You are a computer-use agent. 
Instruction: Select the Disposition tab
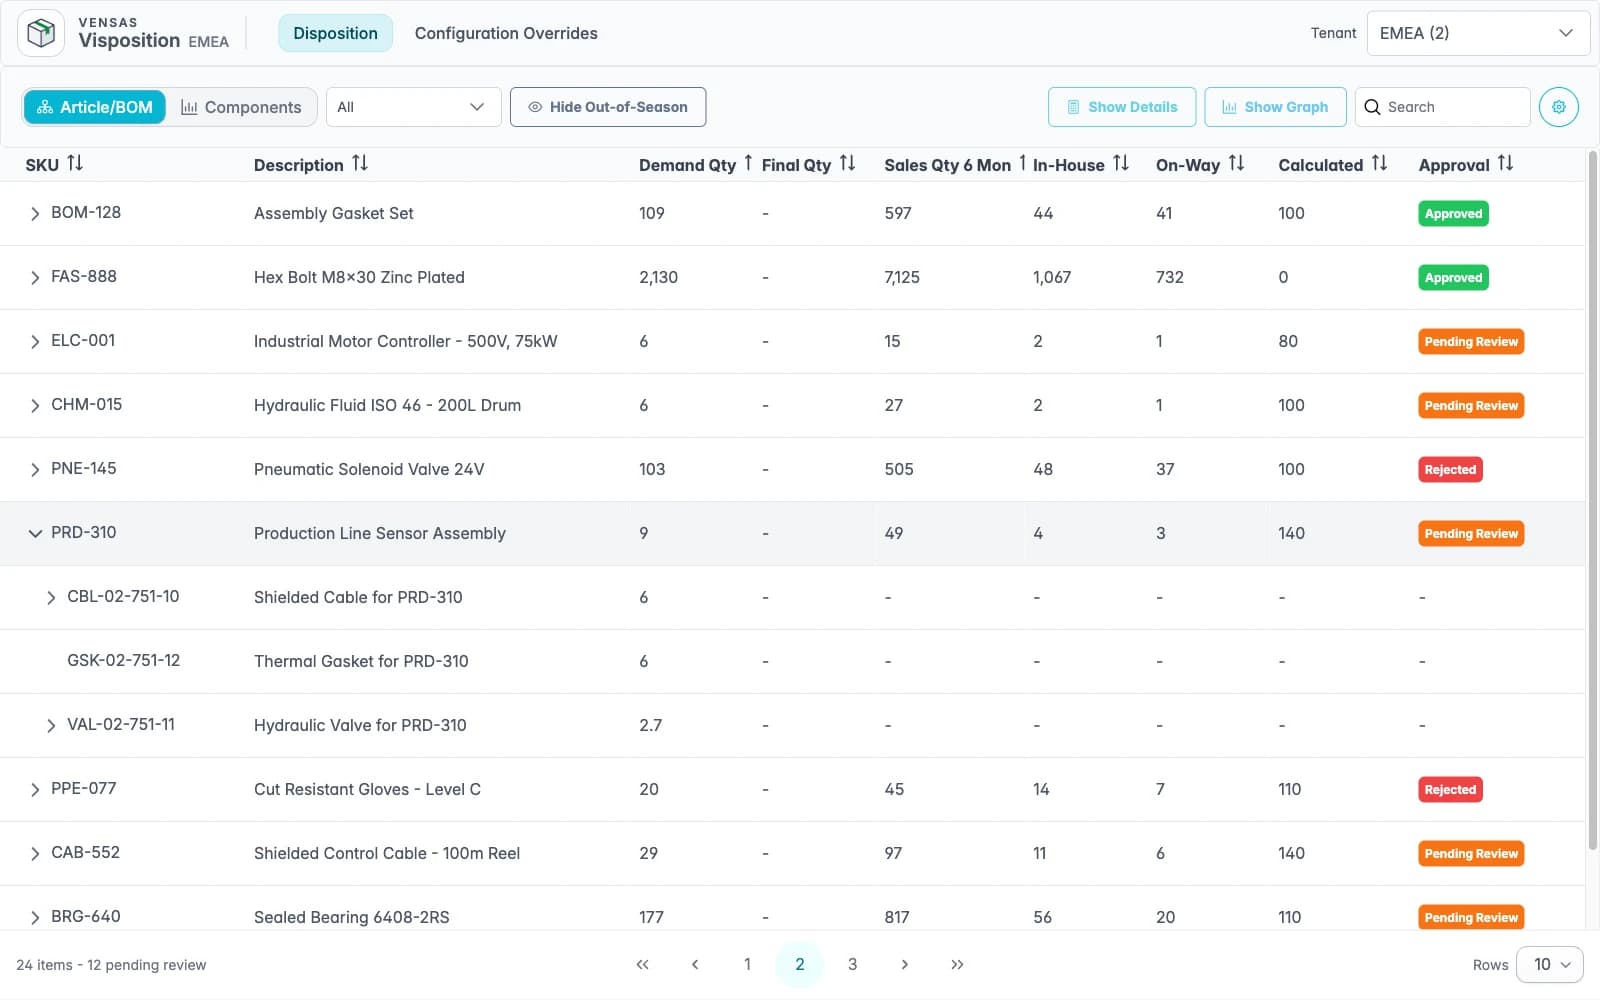pyautogui.click(x=335, y=33)
